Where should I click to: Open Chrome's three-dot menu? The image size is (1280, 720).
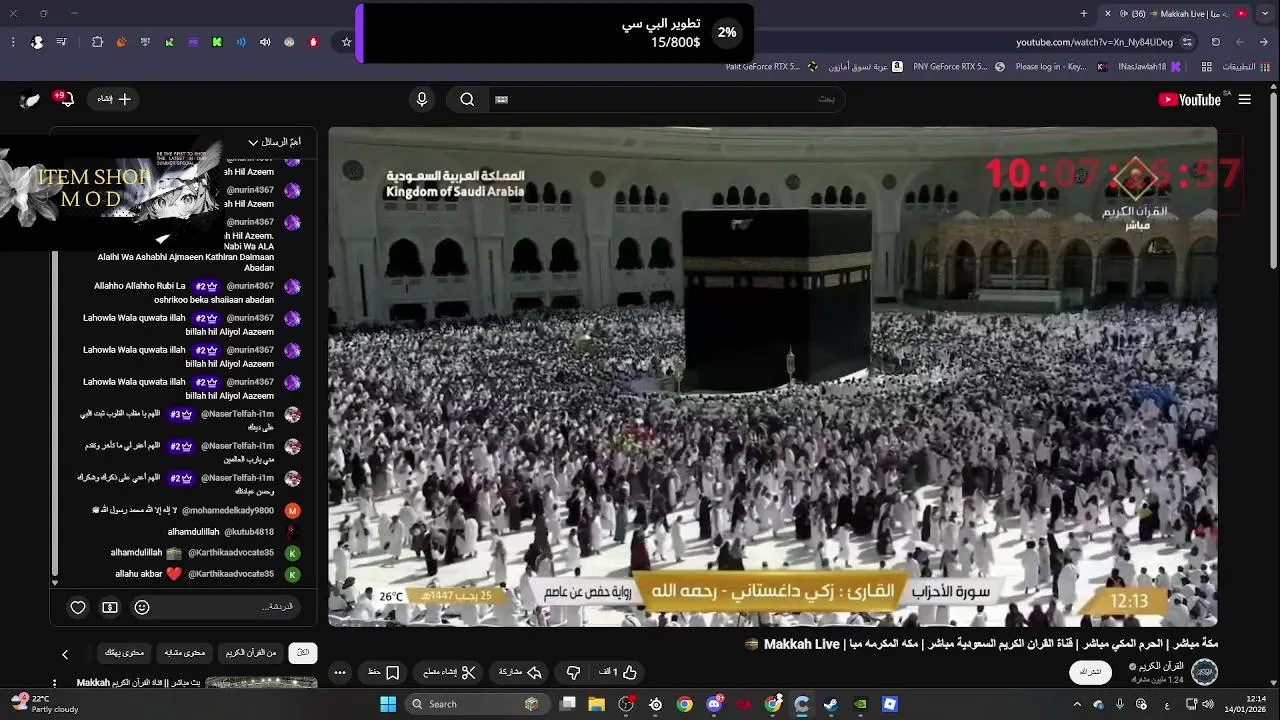tap(13, 42)
